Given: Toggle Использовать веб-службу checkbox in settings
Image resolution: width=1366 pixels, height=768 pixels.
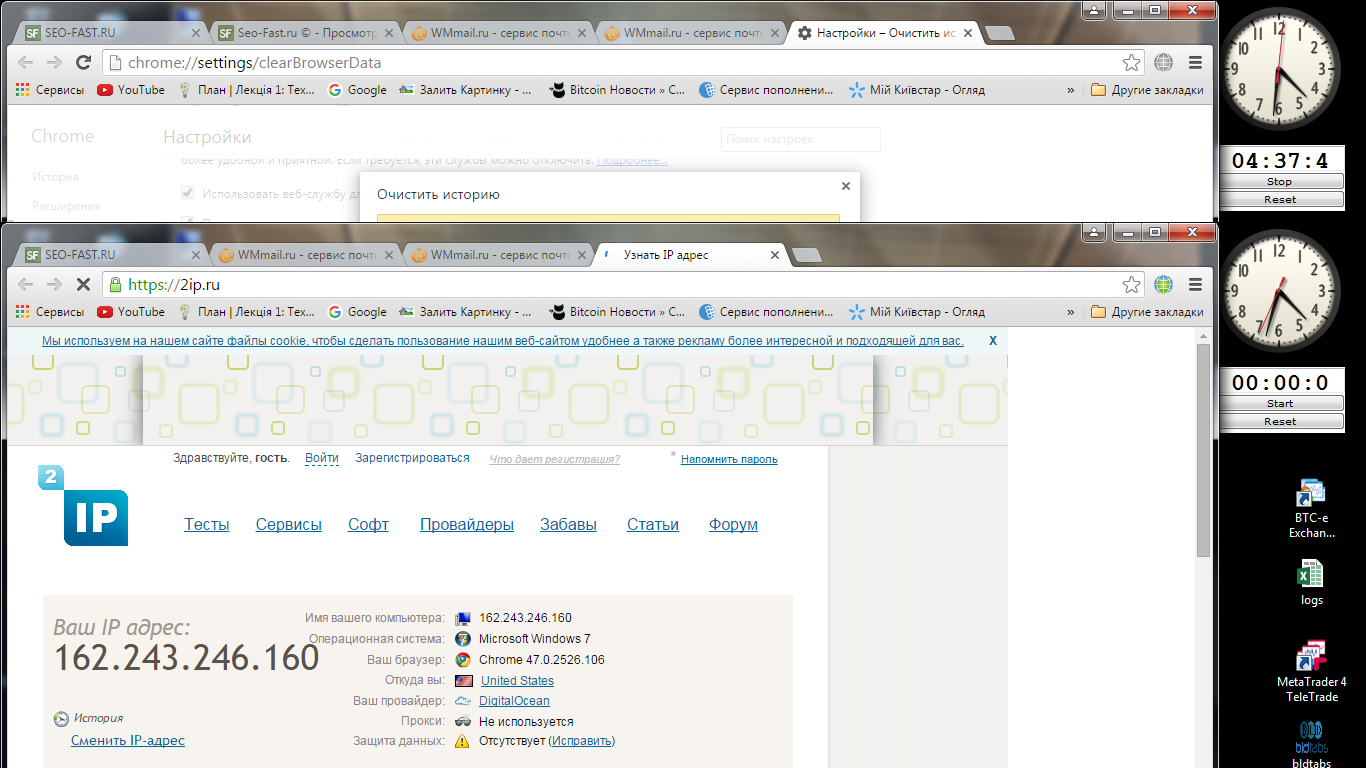Looking at the screenshot, I should tap(187, 194).
